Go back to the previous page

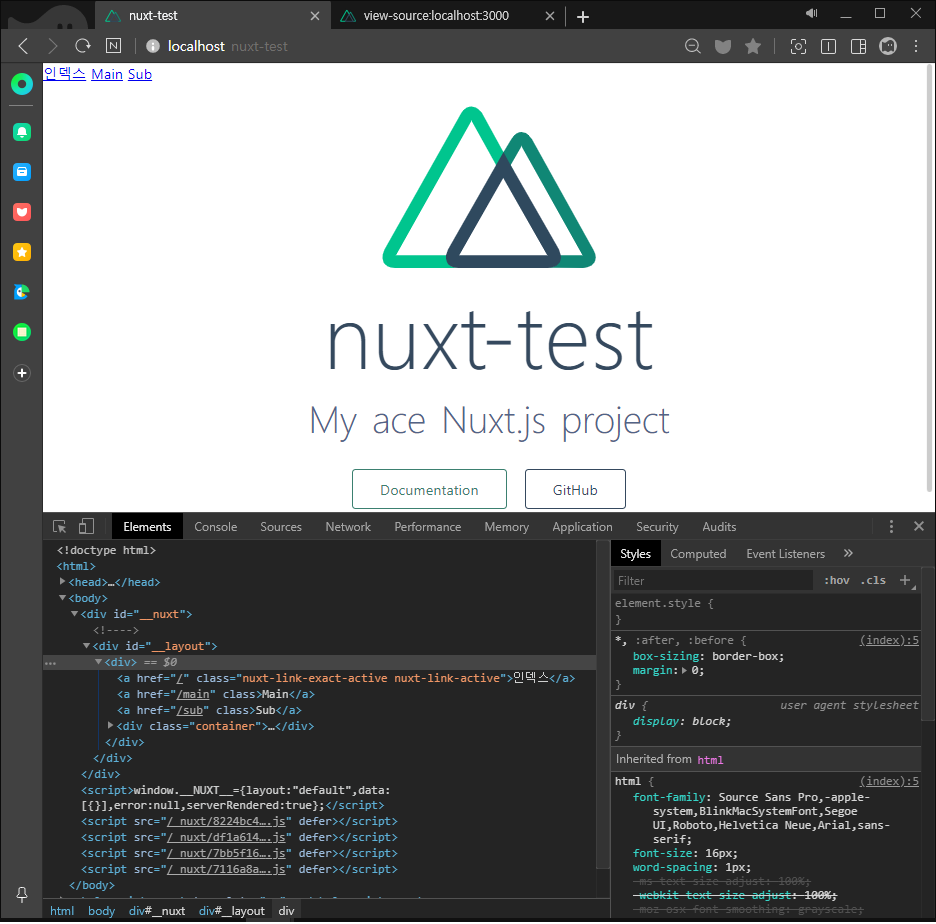23,46
